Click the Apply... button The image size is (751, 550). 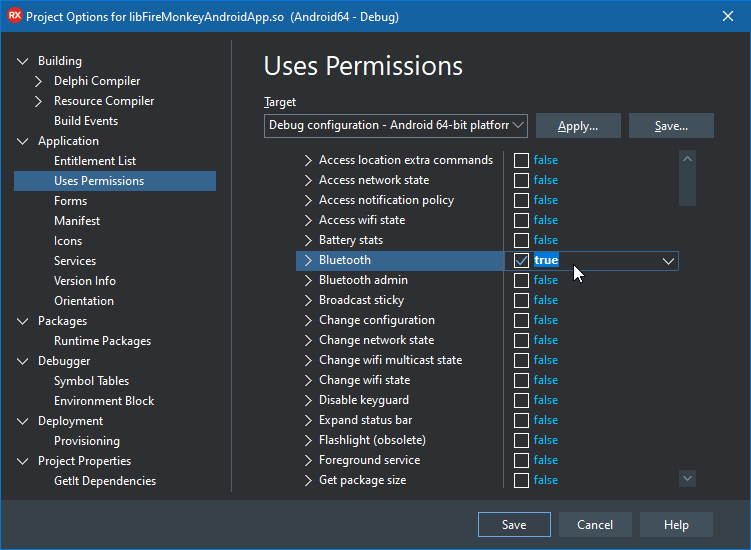pyautogui.click(x=578, y=126)
